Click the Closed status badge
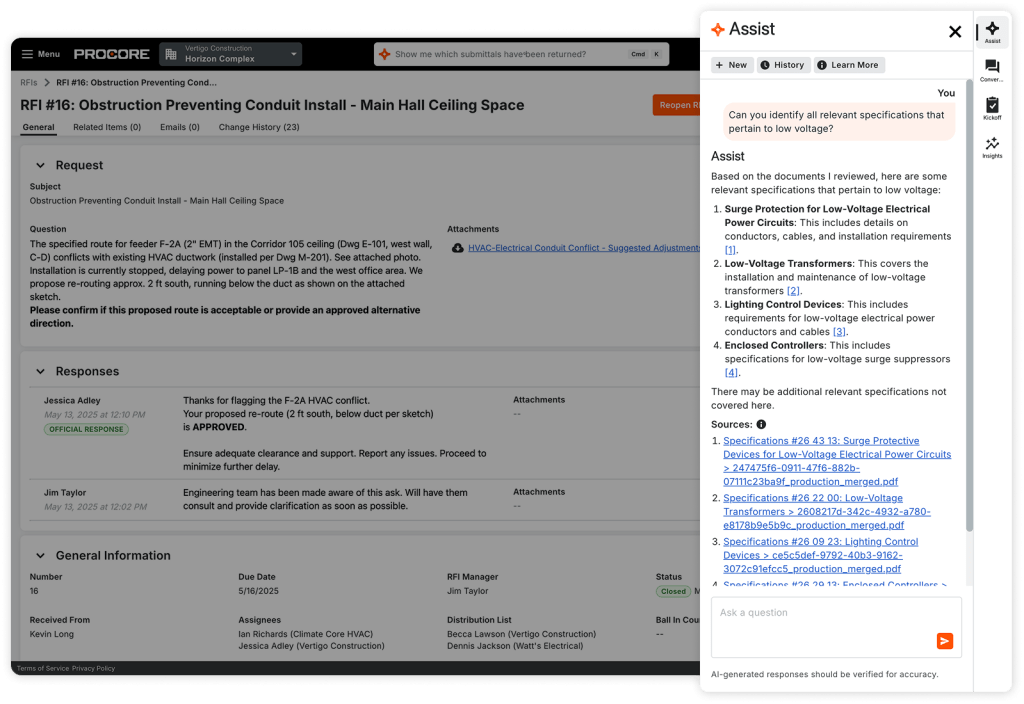The image size is (1024, 704). click(673, 592)
